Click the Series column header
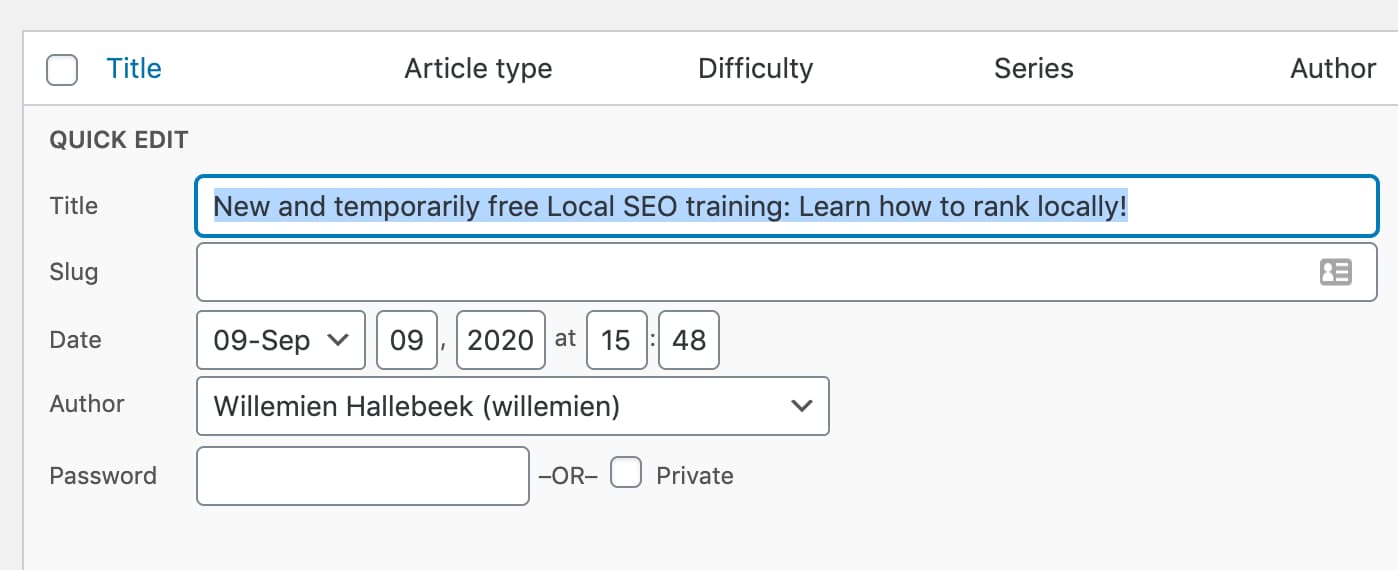Image resolution: width=1398 pixels, height=570 pixels. [x=1033, y=68]
